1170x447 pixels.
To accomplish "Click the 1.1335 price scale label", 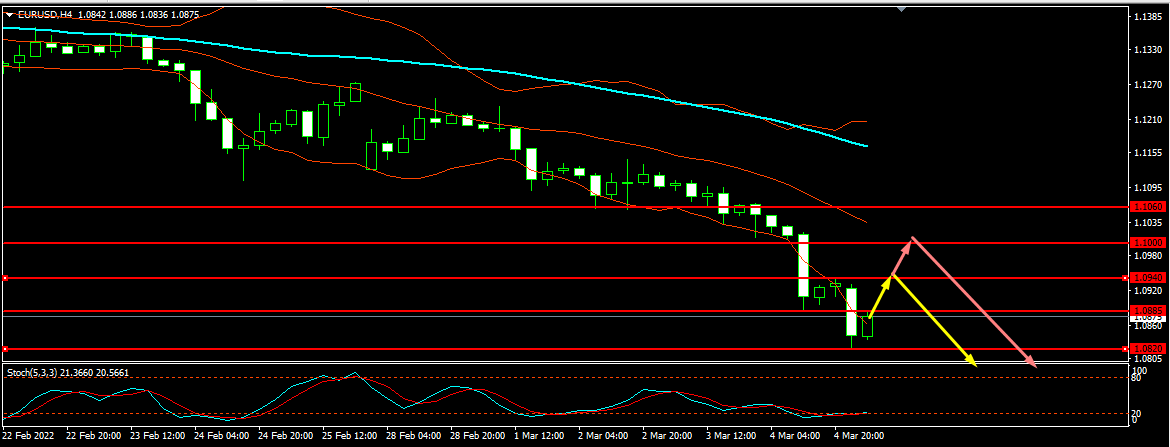I will 1148,50.
